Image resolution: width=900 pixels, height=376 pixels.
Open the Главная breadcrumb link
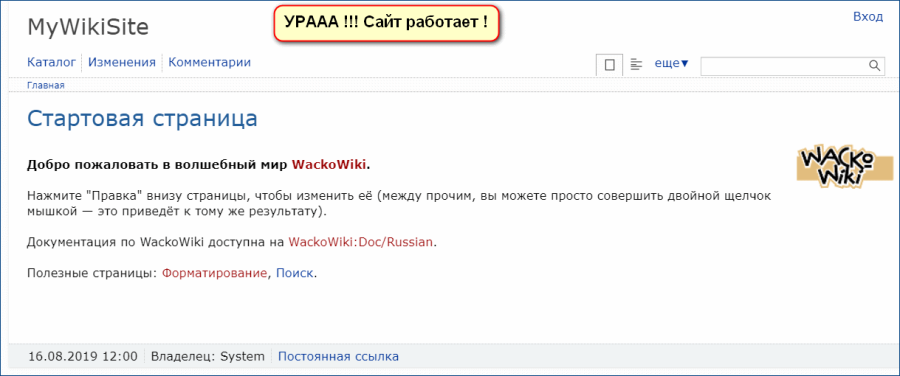[46, 86]
